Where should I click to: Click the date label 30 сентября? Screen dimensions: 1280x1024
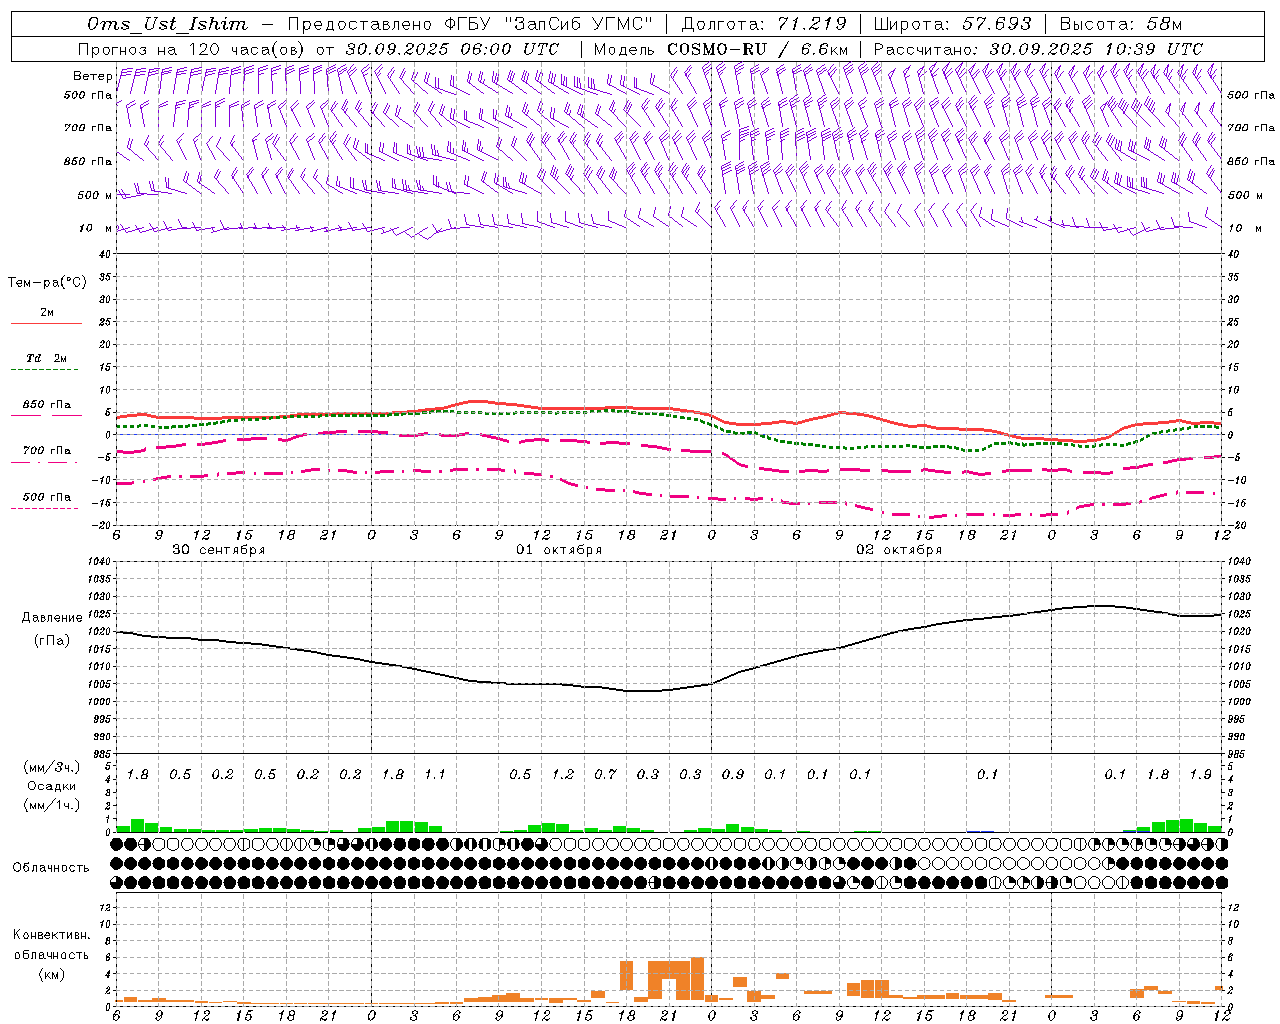218,550
